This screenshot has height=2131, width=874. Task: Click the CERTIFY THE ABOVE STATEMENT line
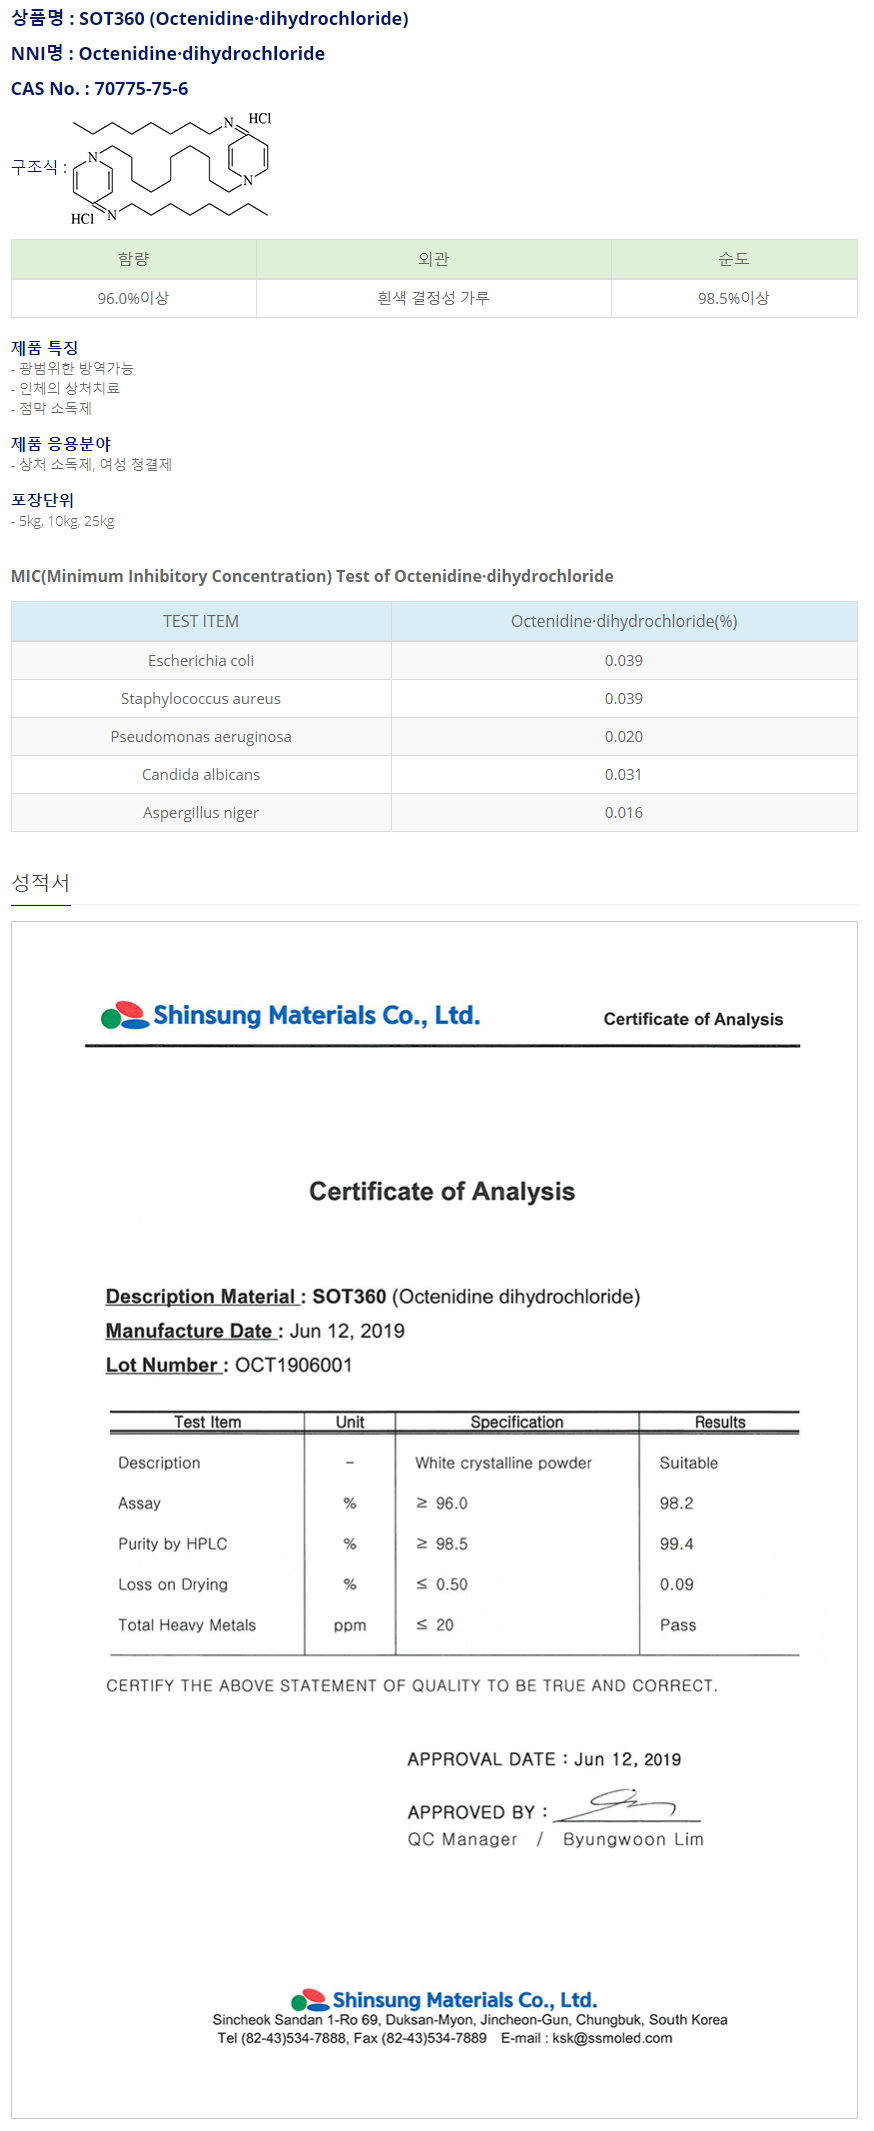tap(412, 1686)
